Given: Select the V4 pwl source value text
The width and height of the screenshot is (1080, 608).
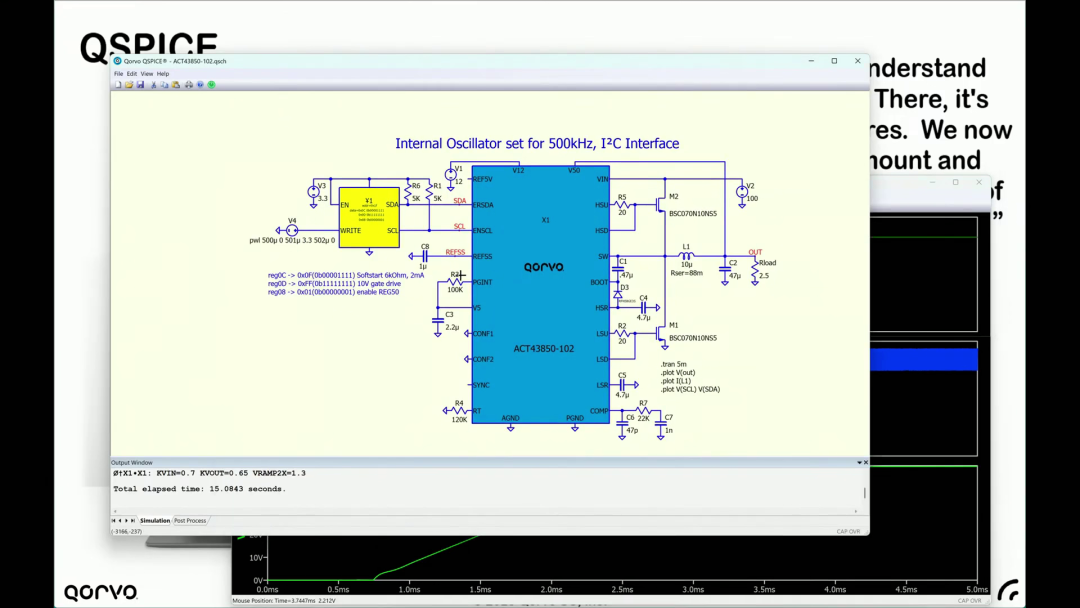Looking at the screenshot, I should coord(292,240).
